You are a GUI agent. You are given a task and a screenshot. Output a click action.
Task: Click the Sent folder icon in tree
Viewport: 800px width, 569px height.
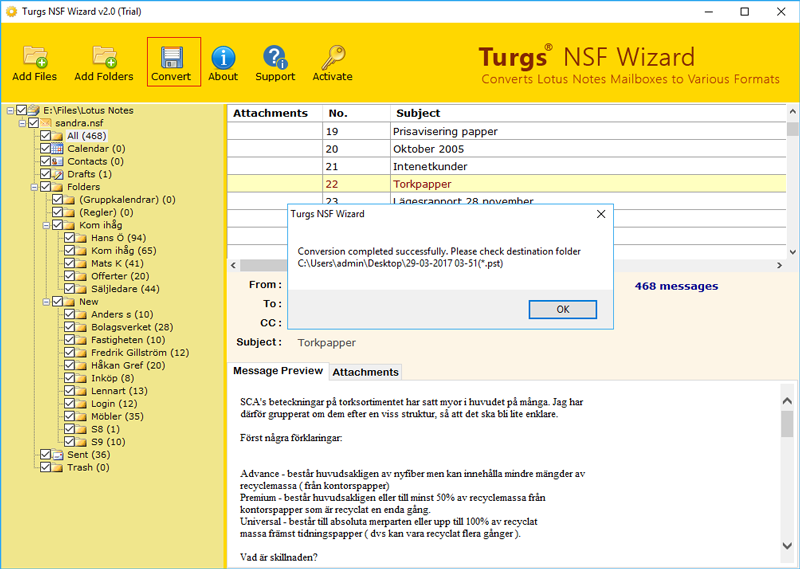click(58, 455)
